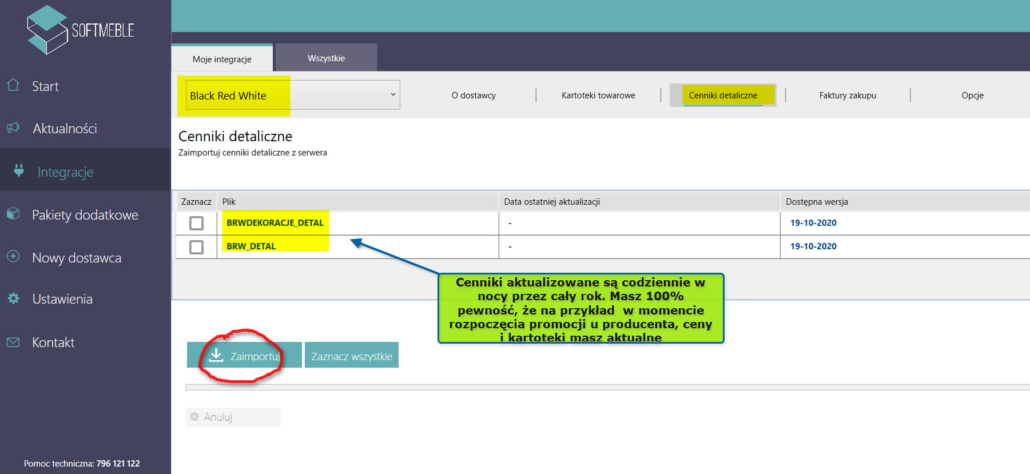This screenshot has width=1030, height=474.
Task: Switch to the Wszystkie tab
Action: click(326, 58)
